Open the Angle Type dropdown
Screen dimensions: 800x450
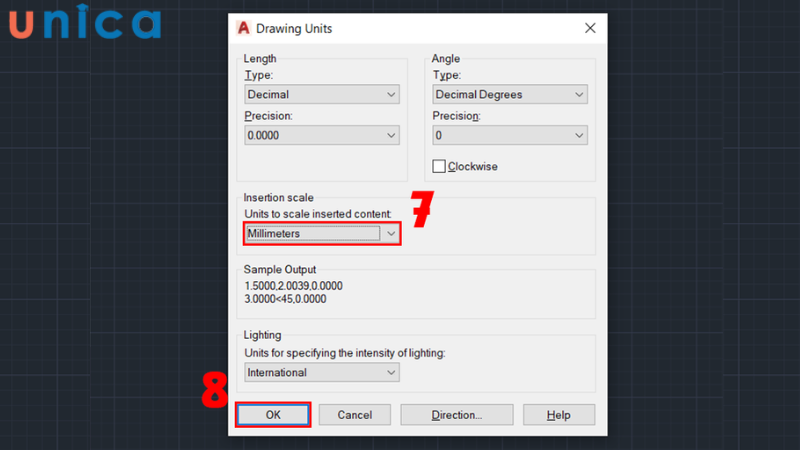coord(510,94)
